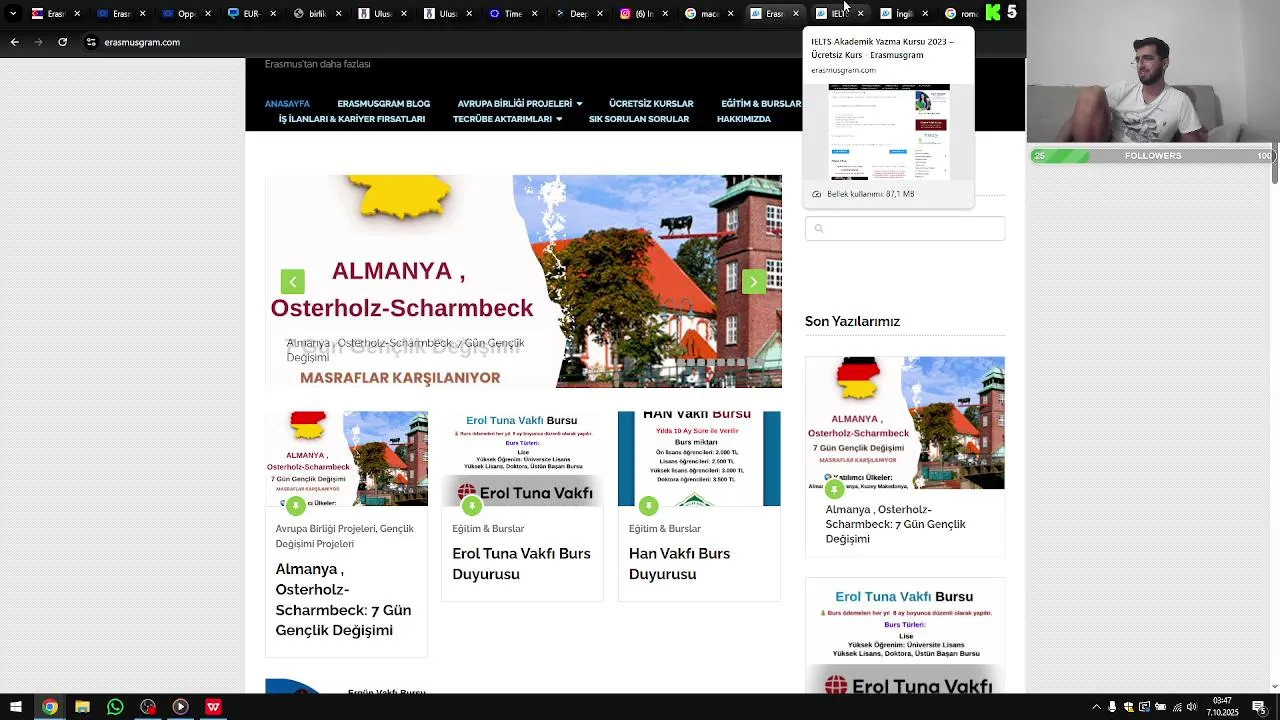Open the notification center
This screenshot has height=720, width=1280.
pyautogui.click(x=1259, y=707)
